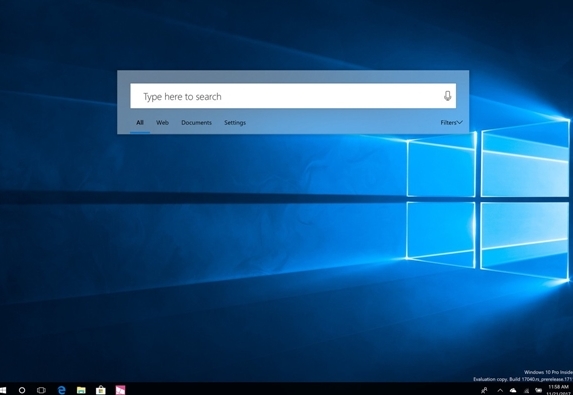573x395 pixels.
Task: Switch to the Settings search tab
Action: pos(235,122)
